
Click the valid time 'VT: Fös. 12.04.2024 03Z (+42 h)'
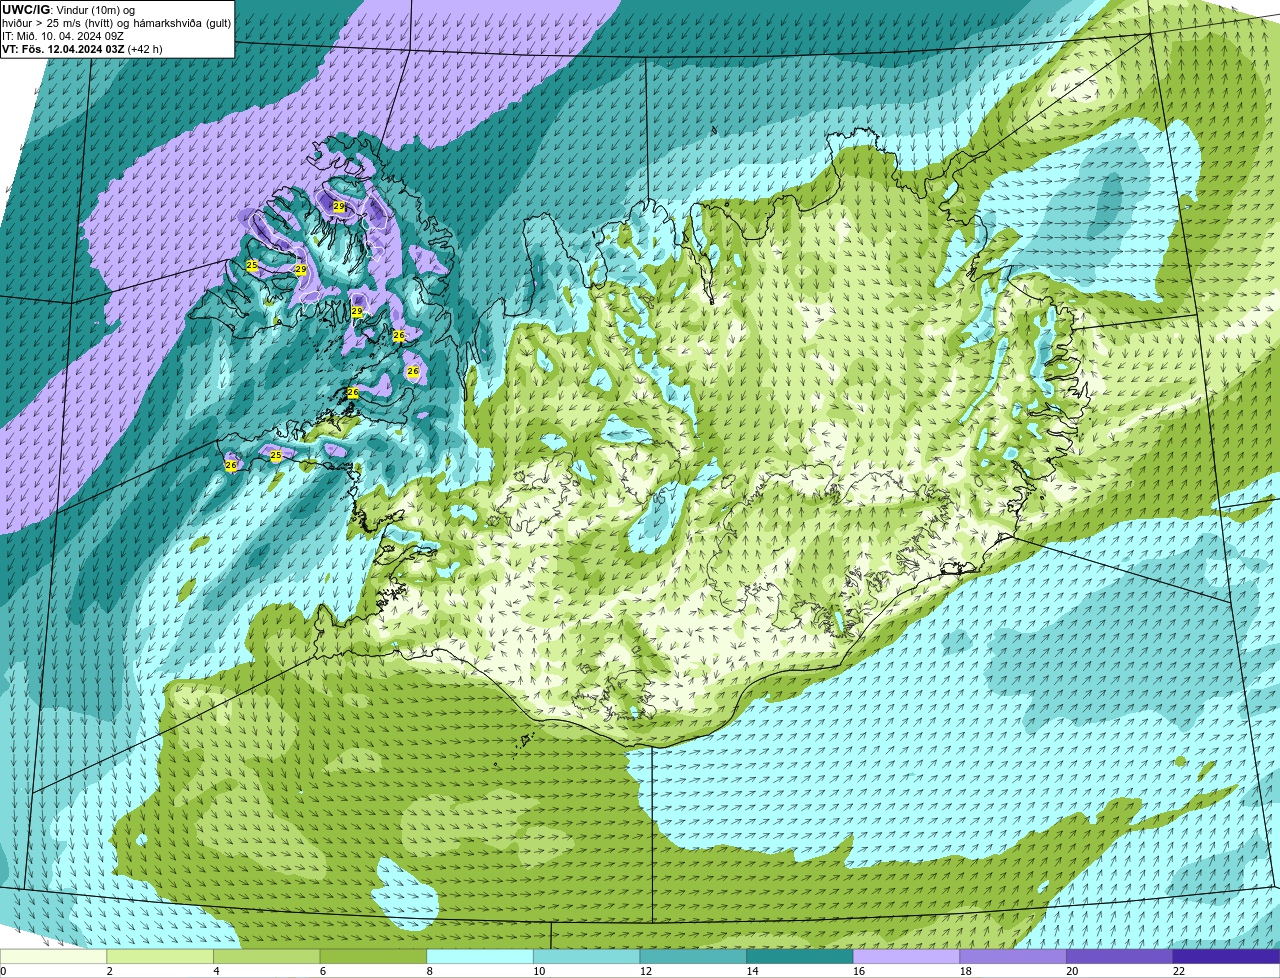[82, 48]
